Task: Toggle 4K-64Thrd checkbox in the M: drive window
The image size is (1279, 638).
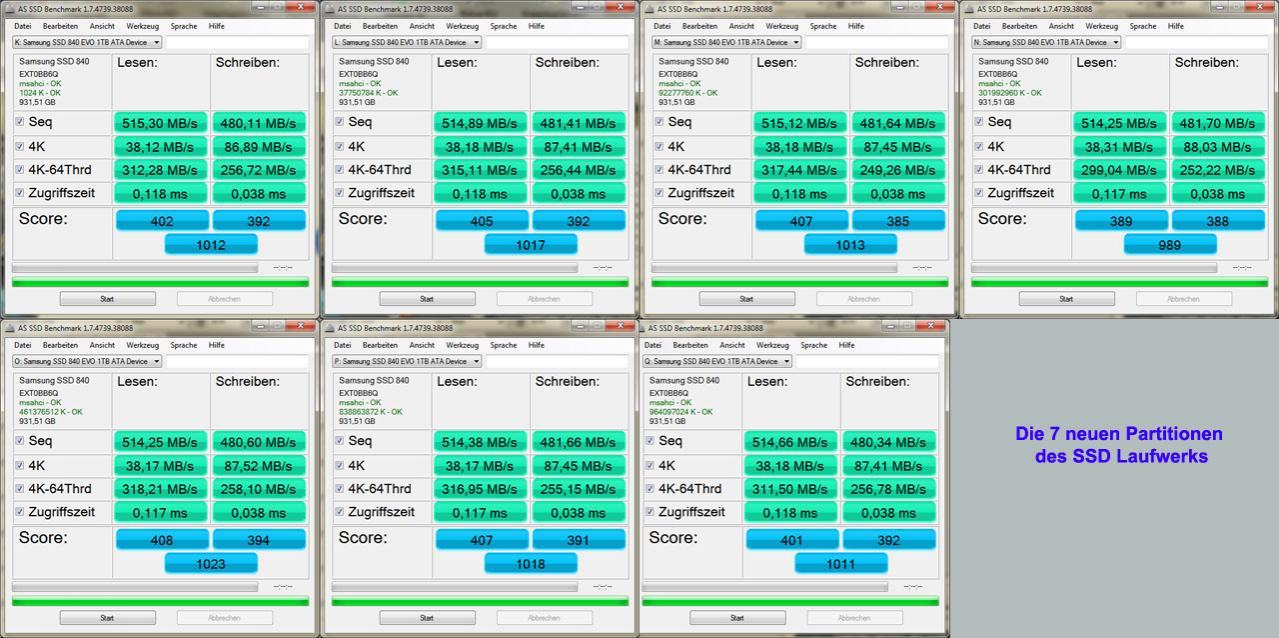Action: [x=659, y=169]
